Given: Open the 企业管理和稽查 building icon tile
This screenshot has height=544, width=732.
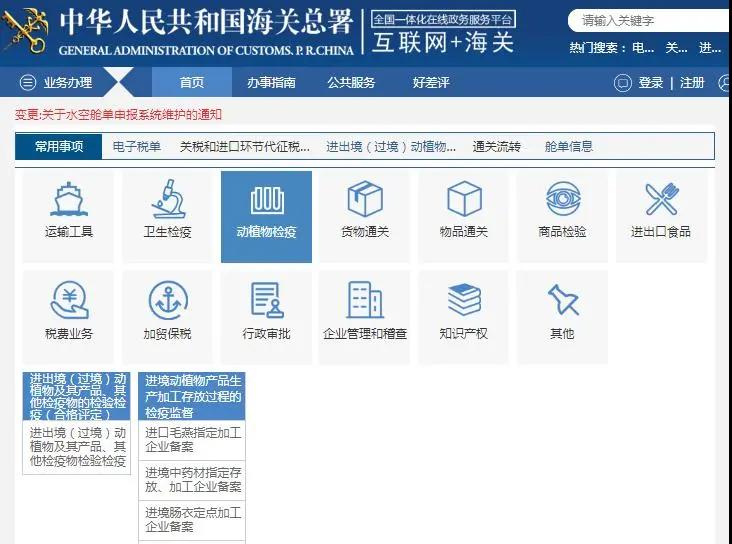Looking at the screenshot, I should point(365,317).
